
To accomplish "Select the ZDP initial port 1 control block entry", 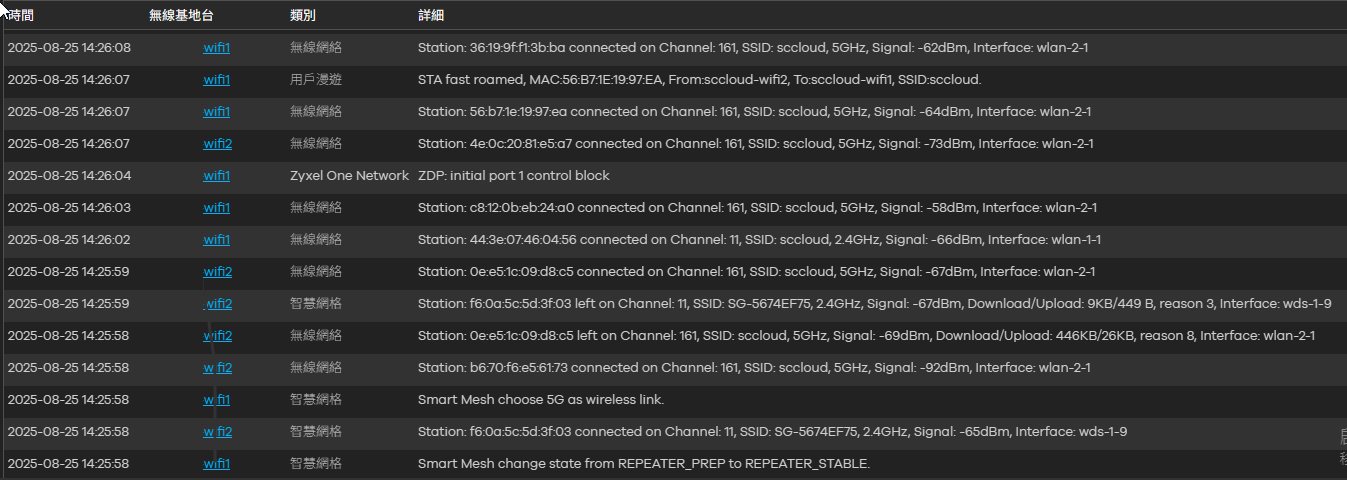I will click(x=513, y=175).
